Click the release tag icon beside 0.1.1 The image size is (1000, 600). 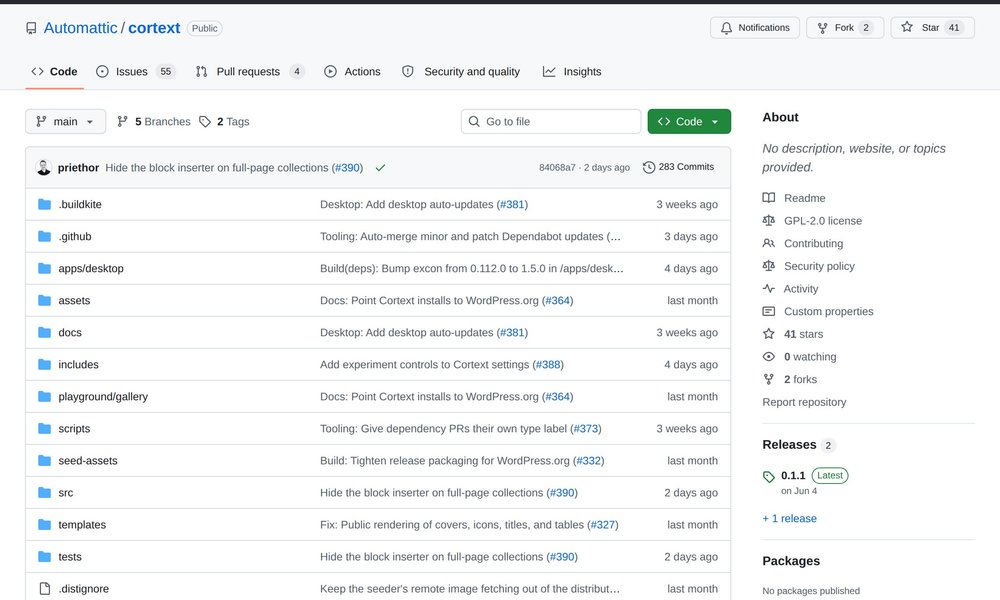click(x=768, y=476)
